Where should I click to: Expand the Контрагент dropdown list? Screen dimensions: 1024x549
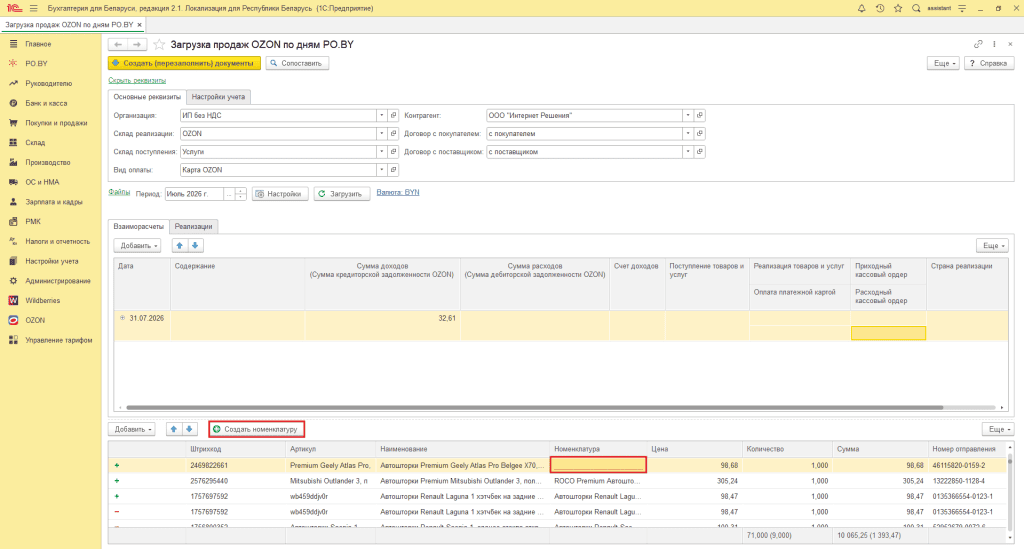(x=688, y=115)
